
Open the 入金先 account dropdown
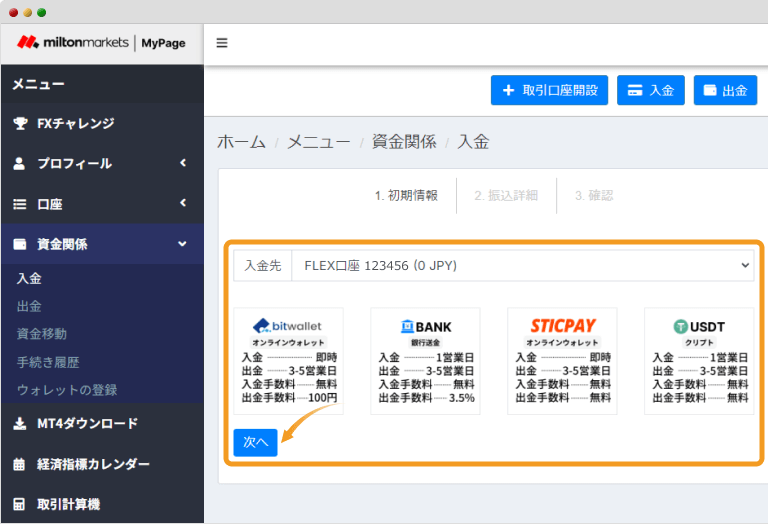point(523,265)
